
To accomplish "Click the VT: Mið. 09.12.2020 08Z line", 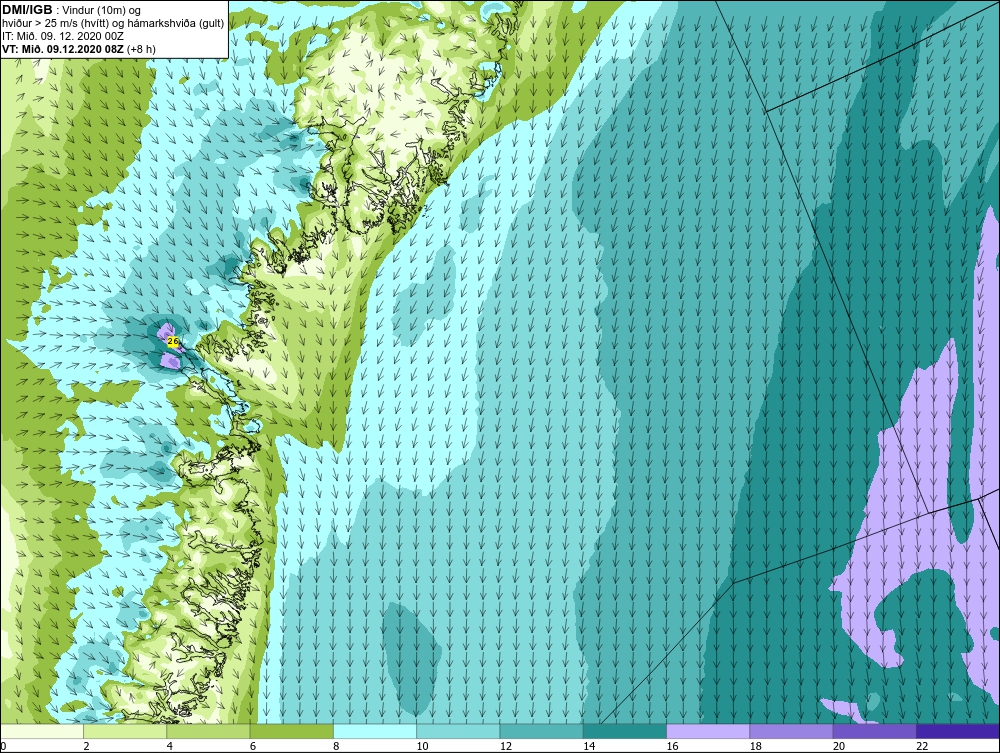I will [x=79, y=48].
